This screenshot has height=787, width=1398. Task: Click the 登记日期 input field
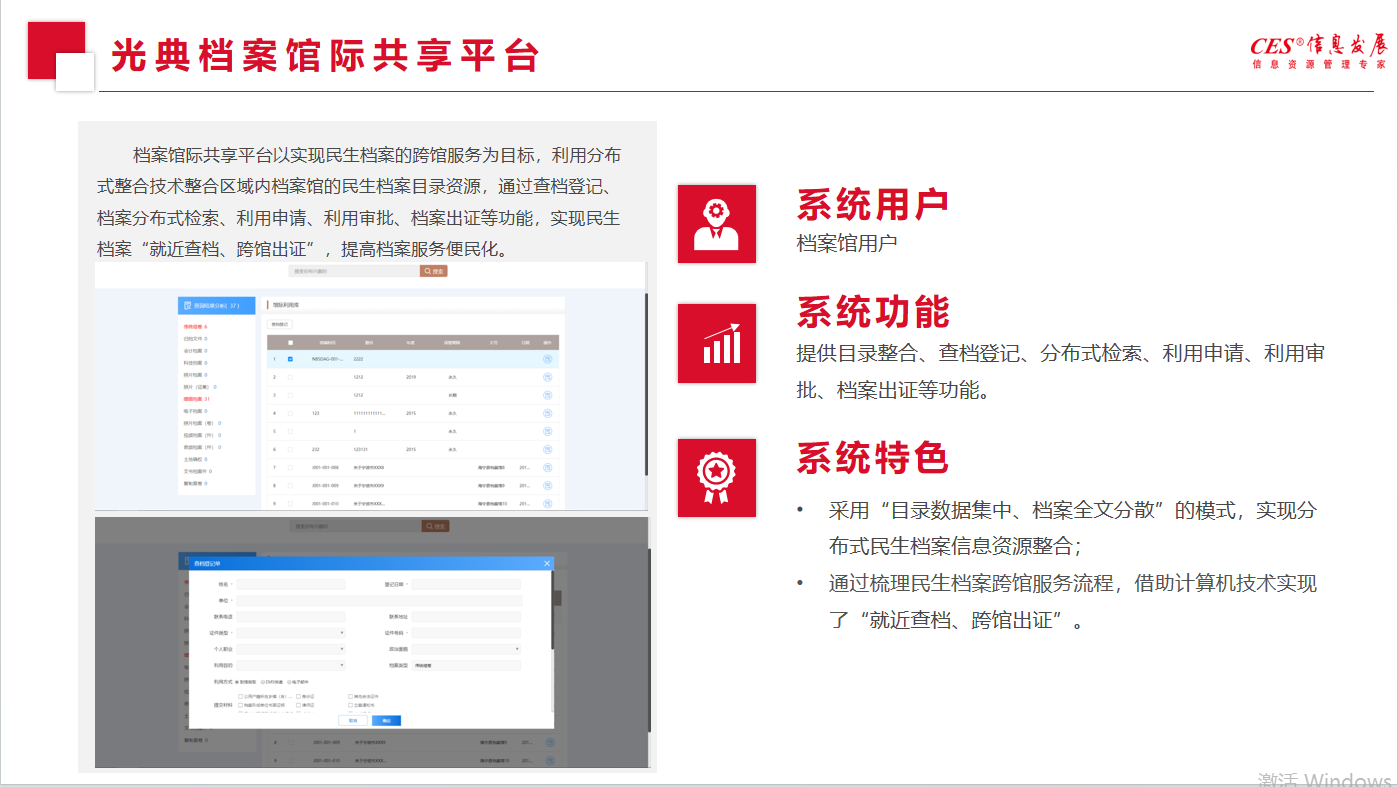point(466,584)
